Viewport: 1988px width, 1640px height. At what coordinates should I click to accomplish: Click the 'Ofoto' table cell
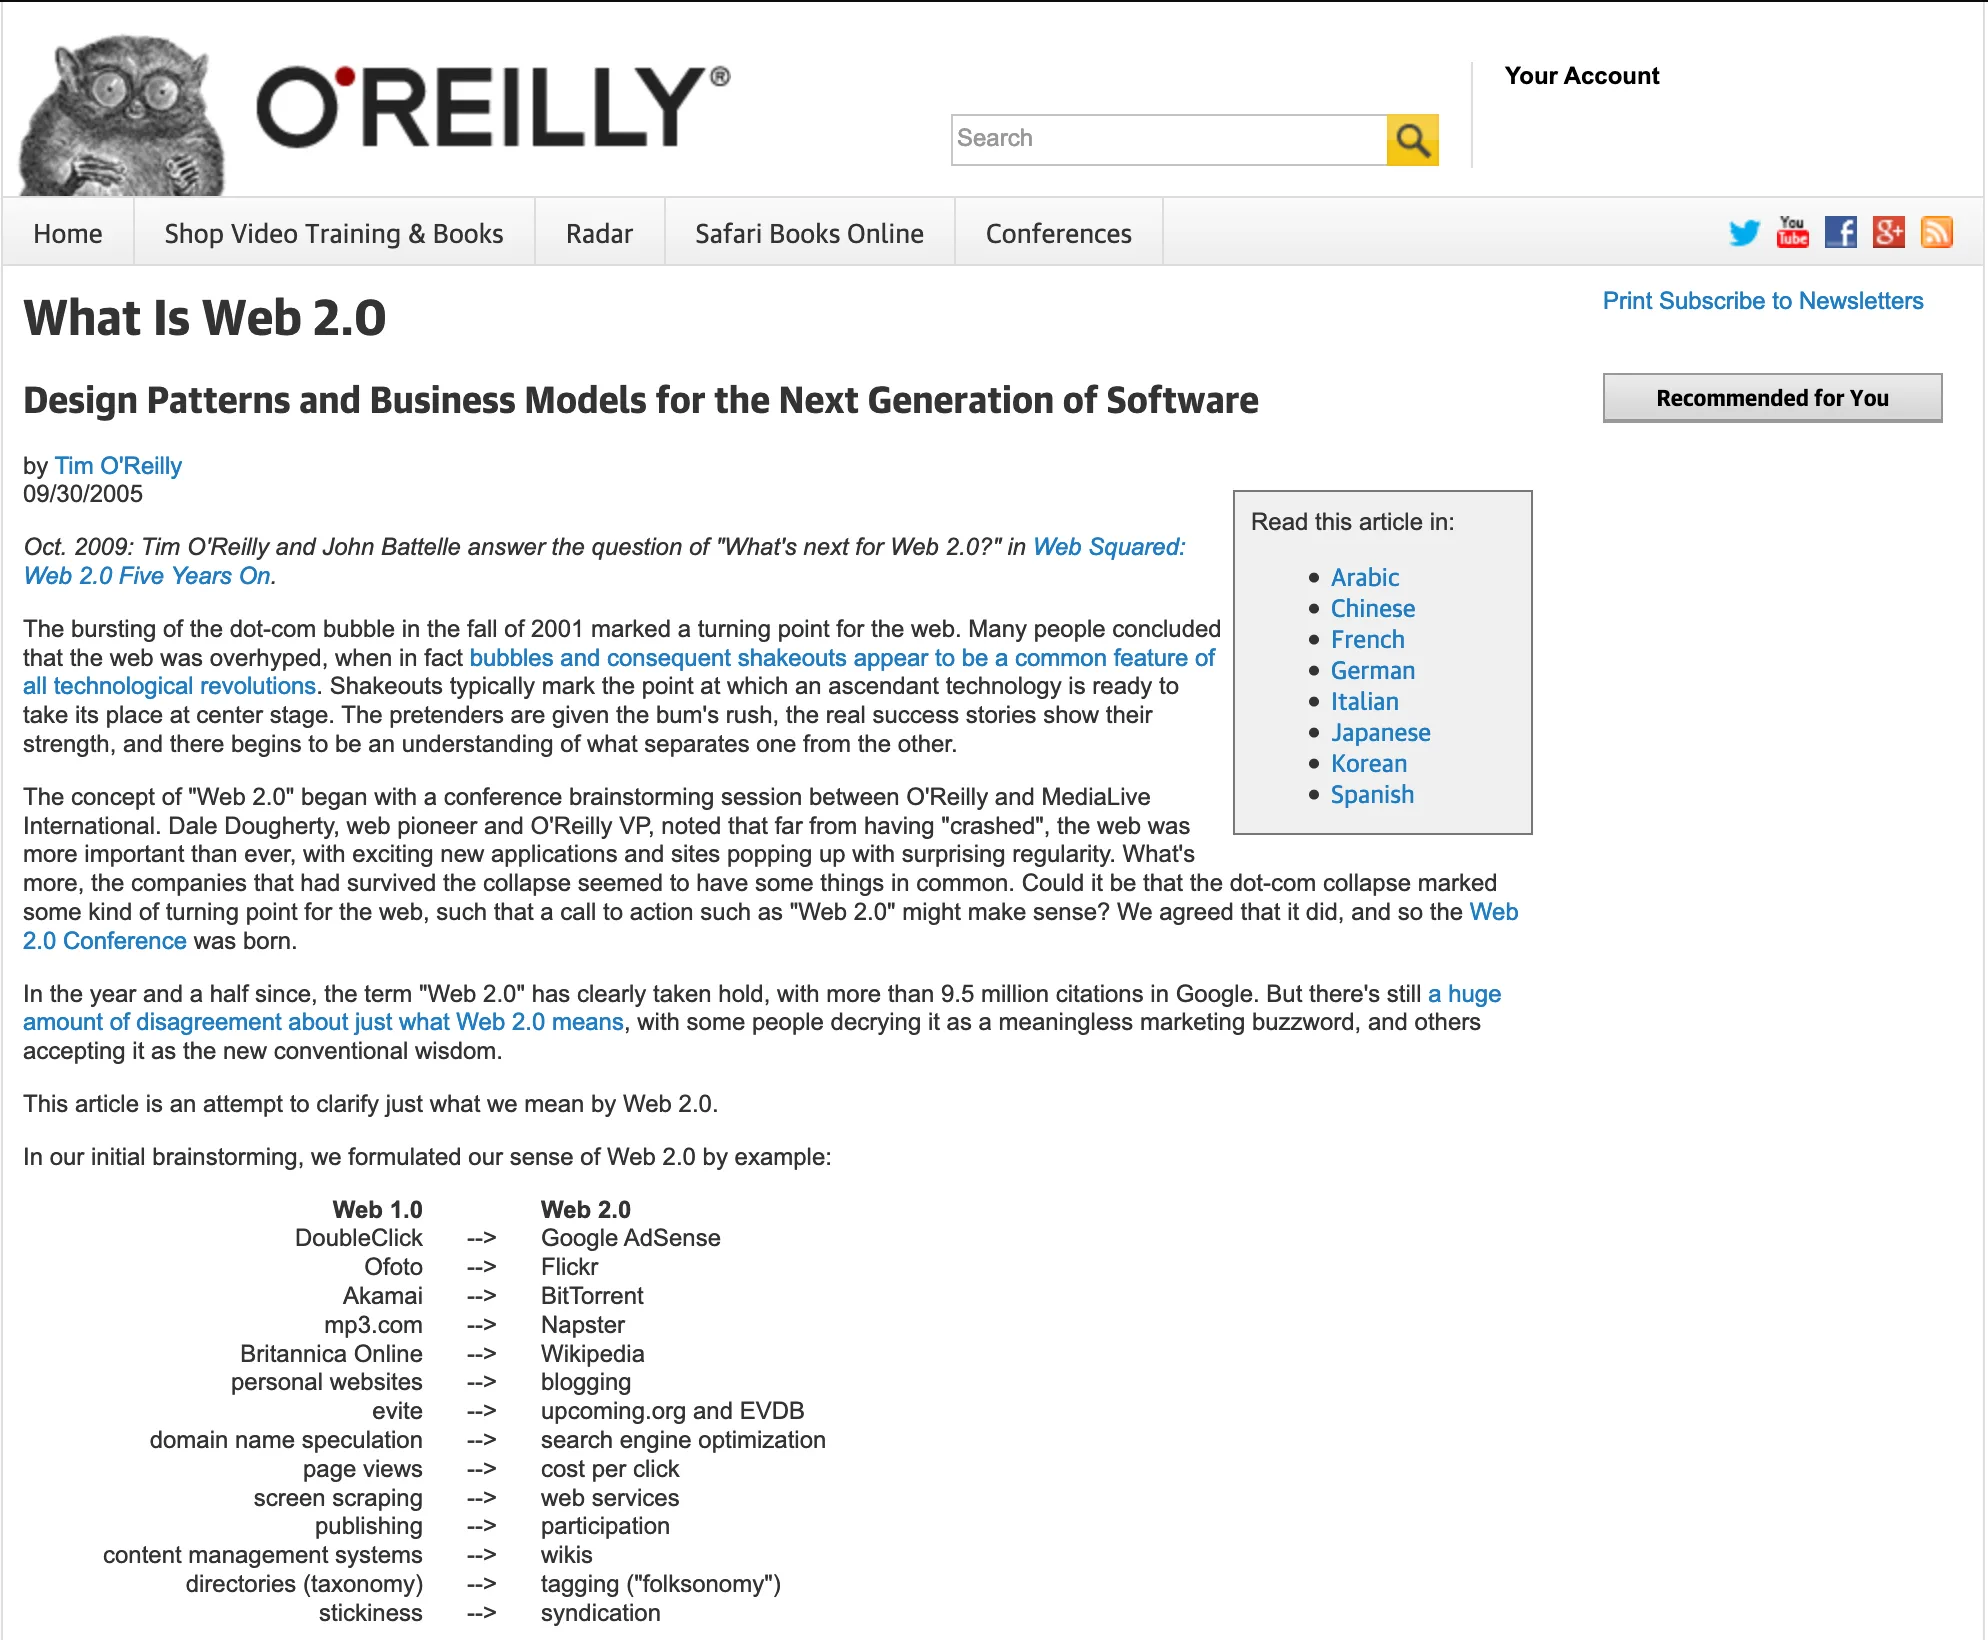pyautogui.click(x=393, y=1267)
